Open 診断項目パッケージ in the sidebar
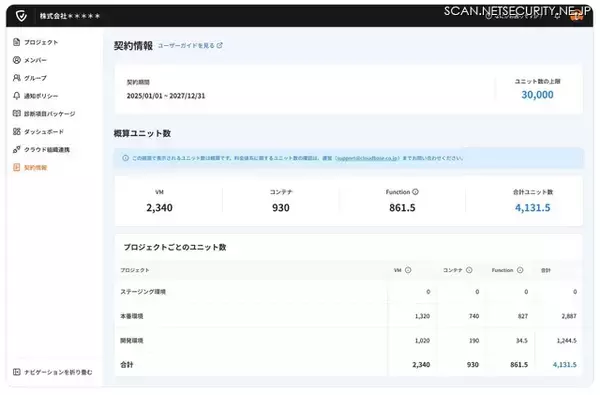 pyautogui.click(x=44, y=114)
